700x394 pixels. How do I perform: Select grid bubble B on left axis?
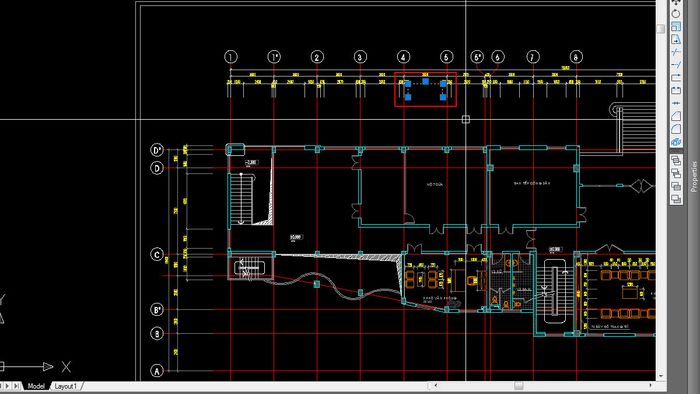tap(157, 333)
